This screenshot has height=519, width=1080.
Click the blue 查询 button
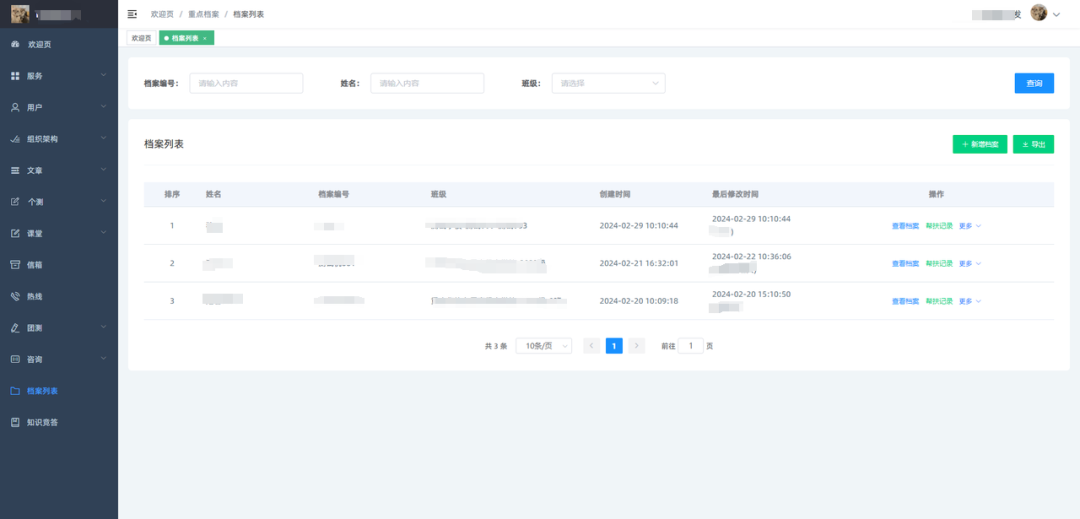point(1034,83)
